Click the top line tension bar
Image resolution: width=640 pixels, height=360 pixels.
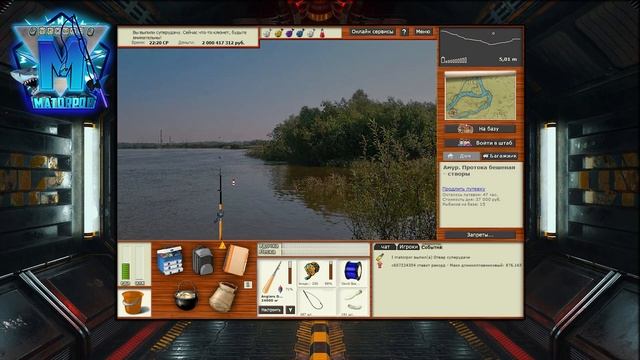[x=325, y=246]
